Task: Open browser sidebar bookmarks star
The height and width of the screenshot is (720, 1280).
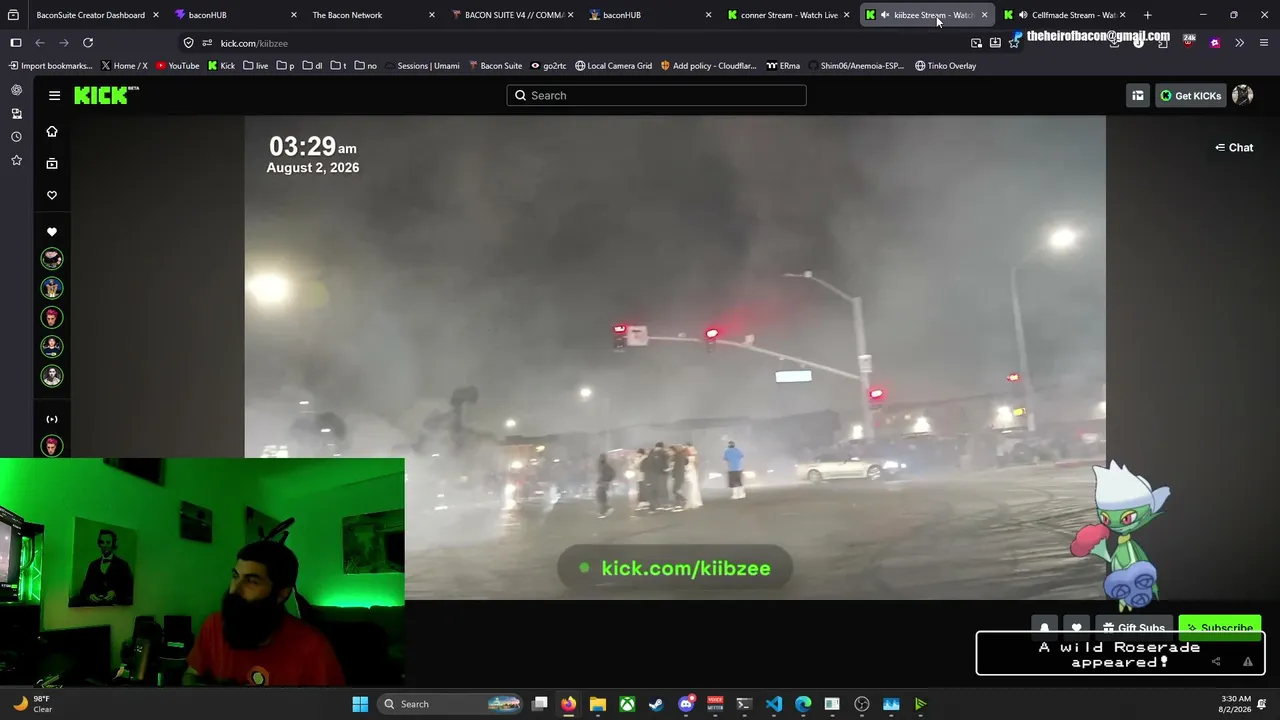Action: click(16, 160)
